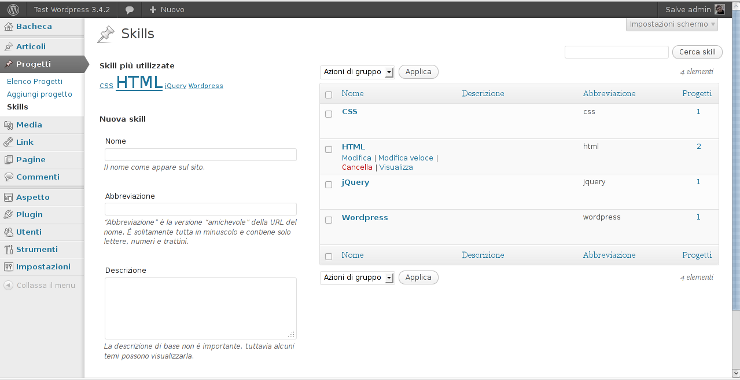Focus the skill search input field
Viewport: 740px width, 380px height.
tap(616, 52)
